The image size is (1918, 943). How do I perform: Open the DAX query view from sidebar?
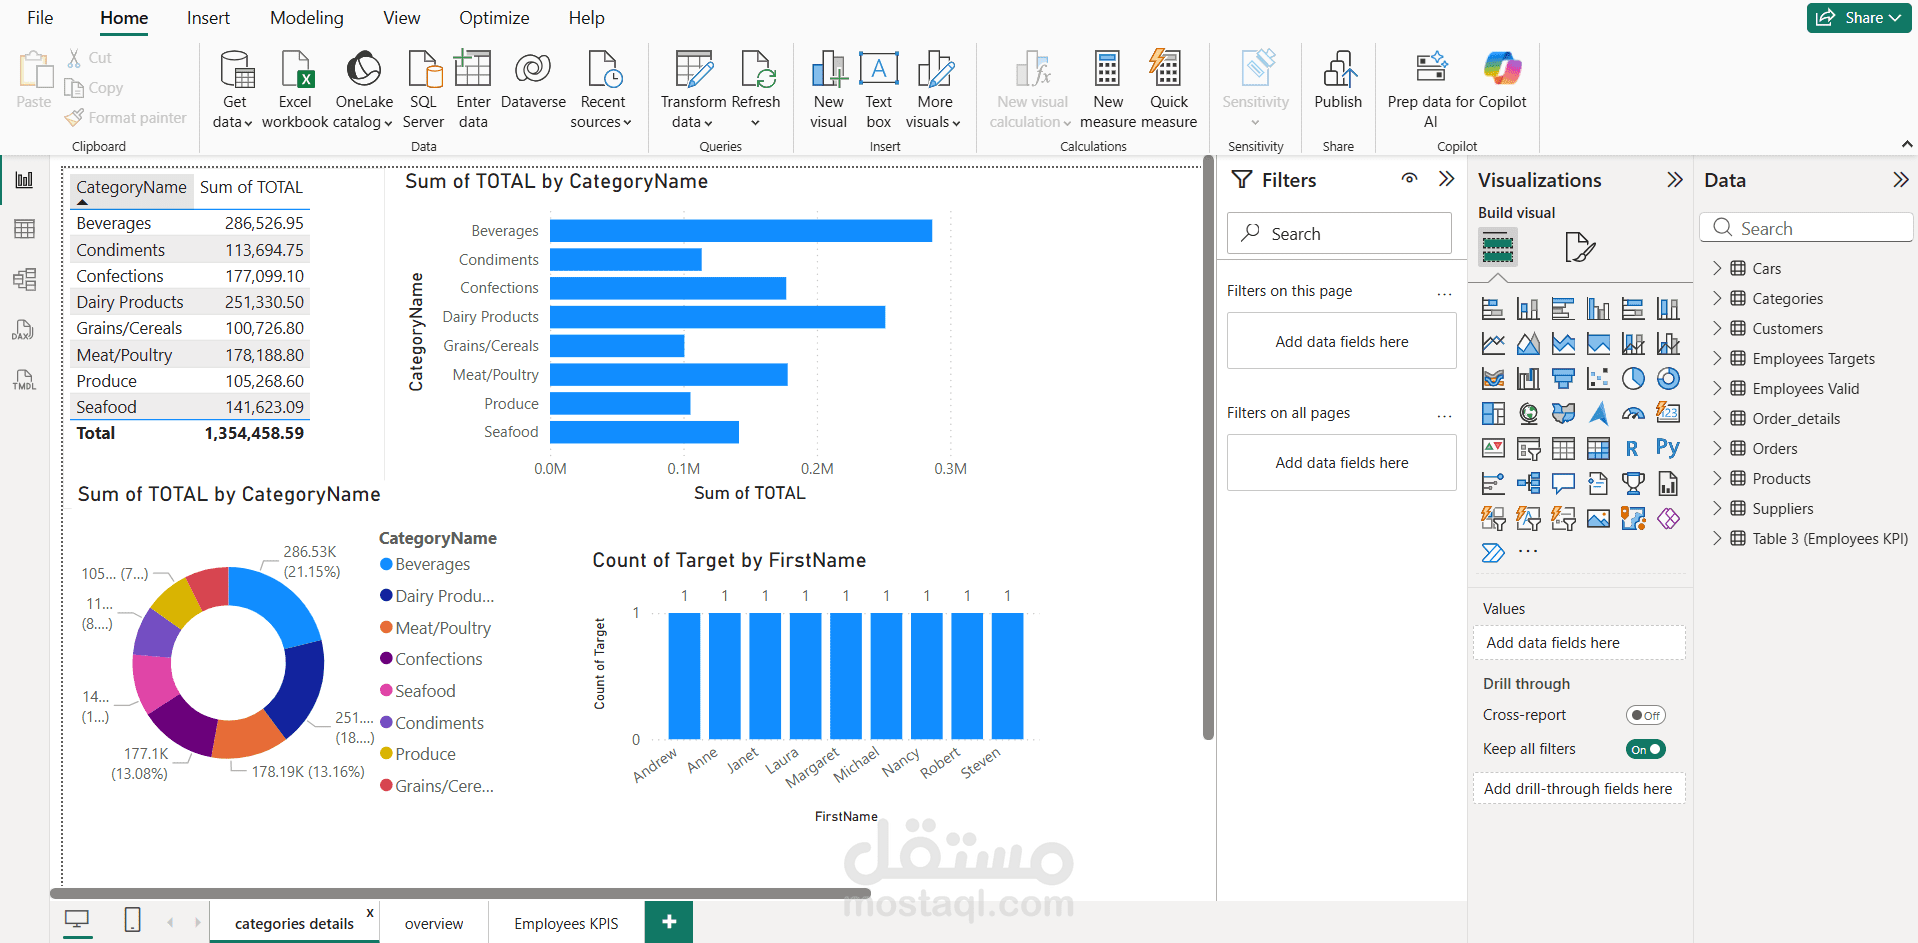point(24,329)
